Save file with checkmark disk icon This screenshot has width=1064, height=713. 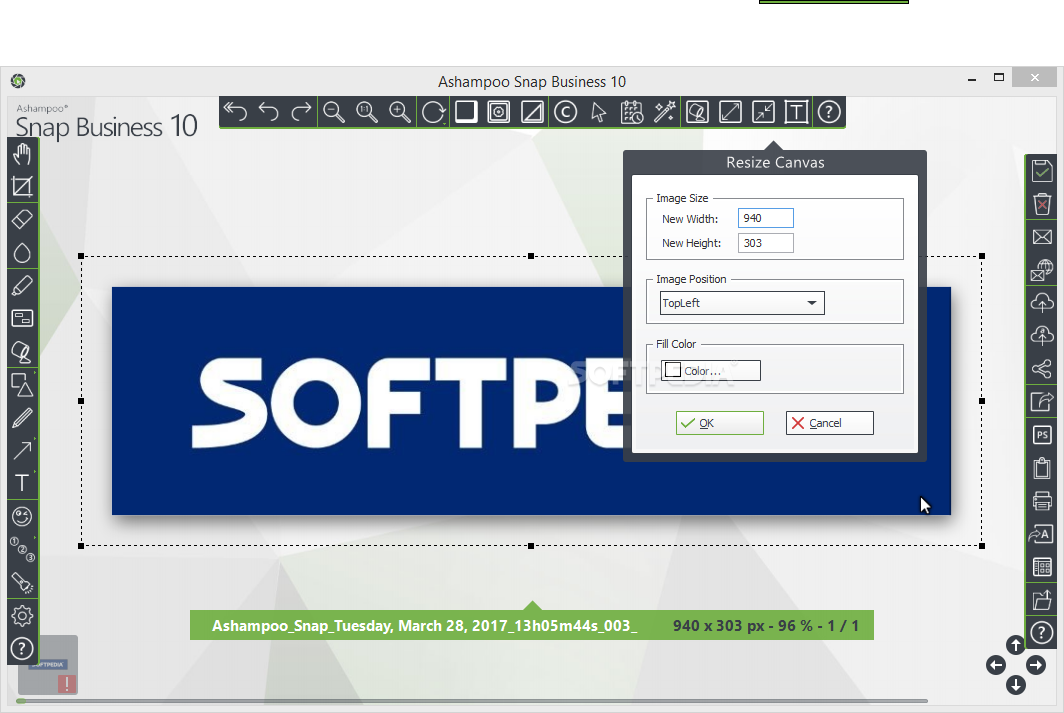[x=1042, y=170]
